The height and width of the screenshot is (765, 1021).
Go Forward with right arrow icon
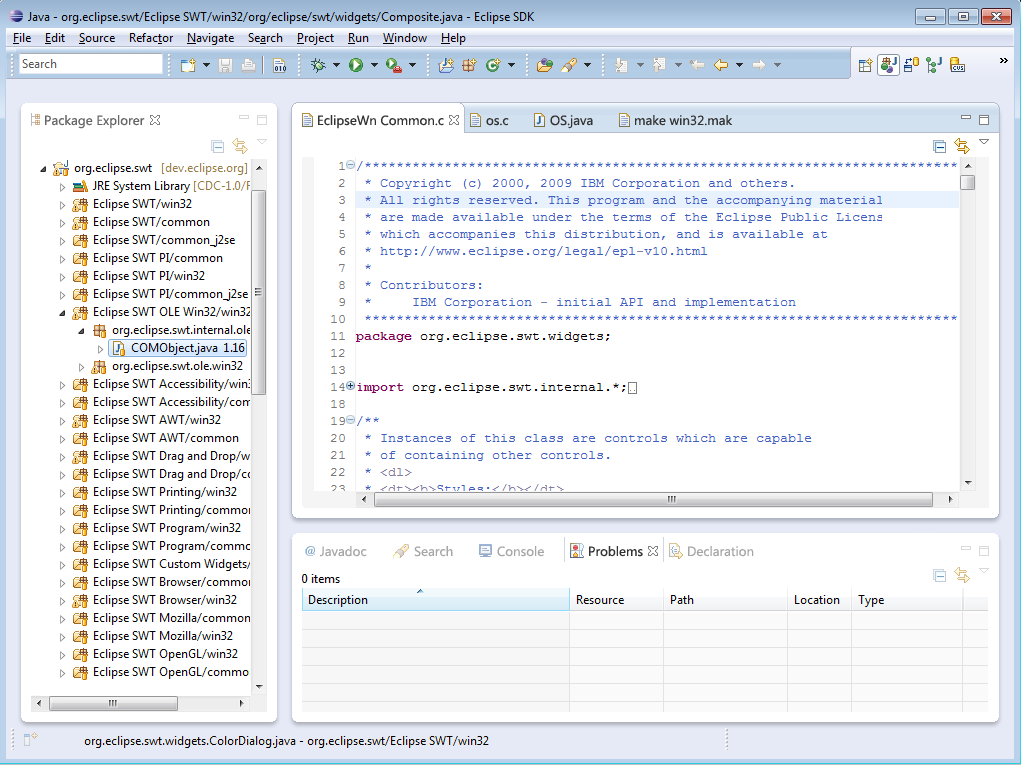click(759, 64)
